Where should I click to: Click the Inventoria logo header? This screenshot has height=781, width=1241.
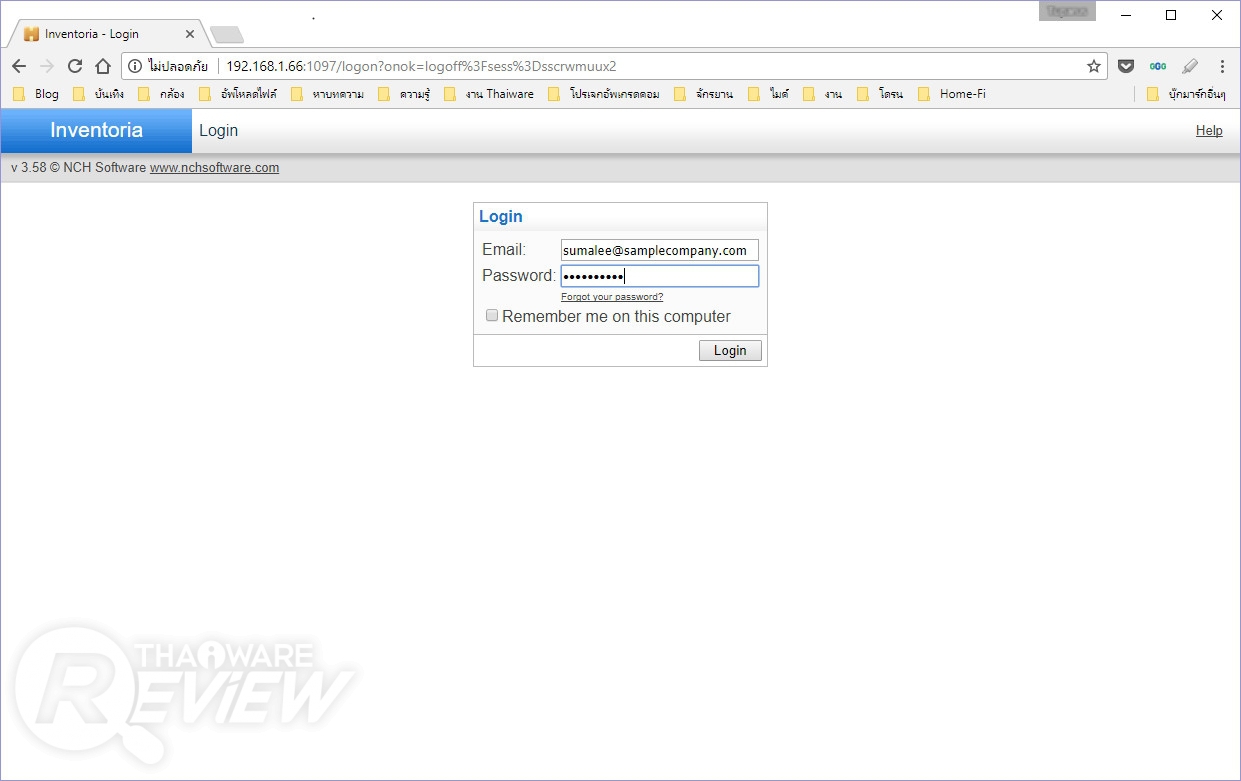coord(96,130)
